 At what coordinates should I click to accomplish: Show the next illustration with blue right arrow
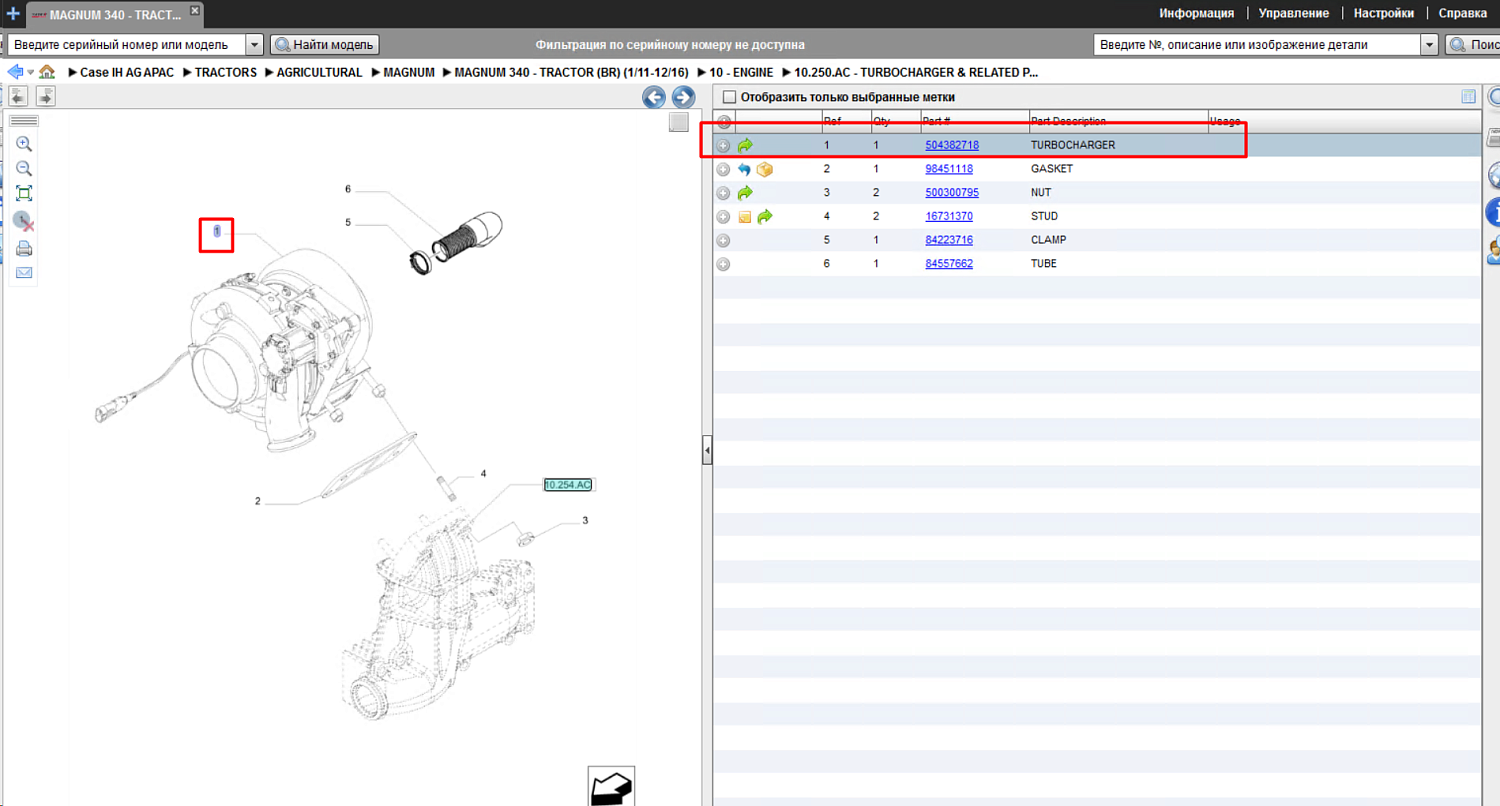pos(683,97)
